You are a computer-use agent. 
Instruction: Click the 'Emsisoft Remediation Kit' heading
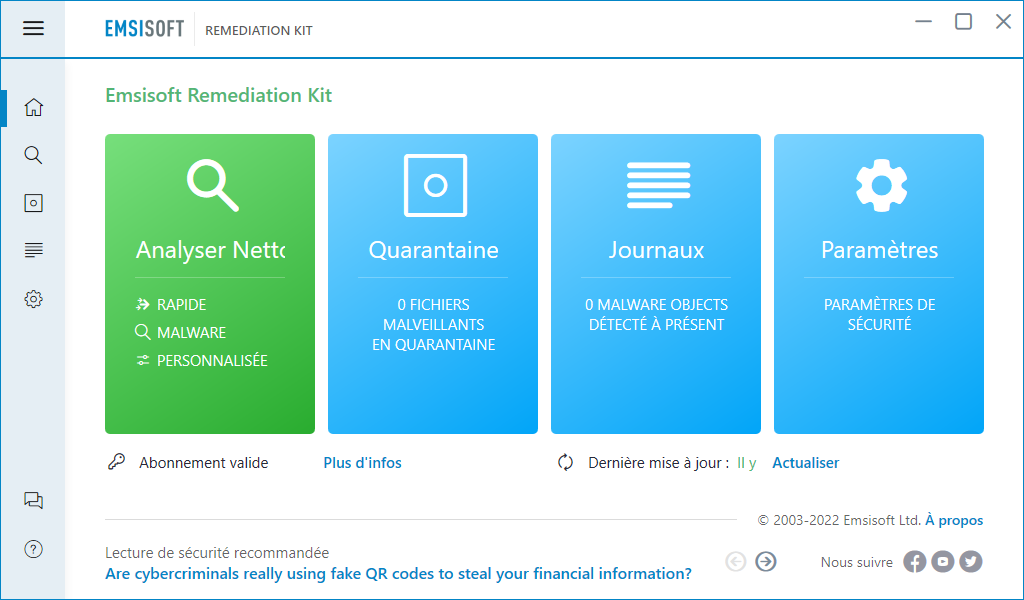[x=219, y=95]
